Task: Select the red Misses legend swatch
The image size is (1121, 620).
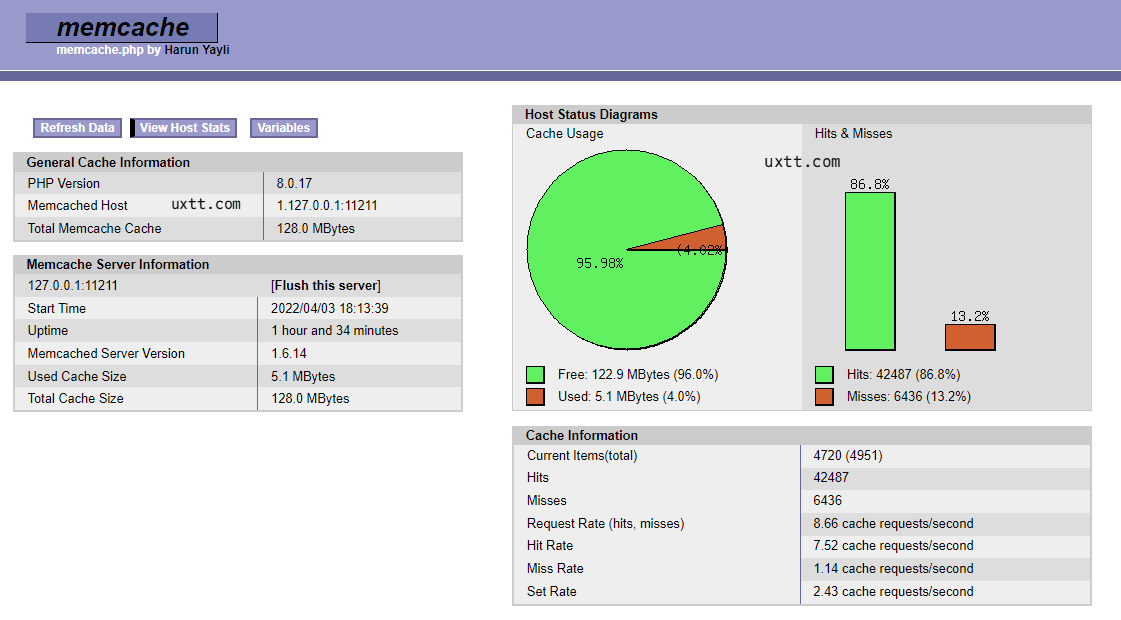Action: point(824,397)
